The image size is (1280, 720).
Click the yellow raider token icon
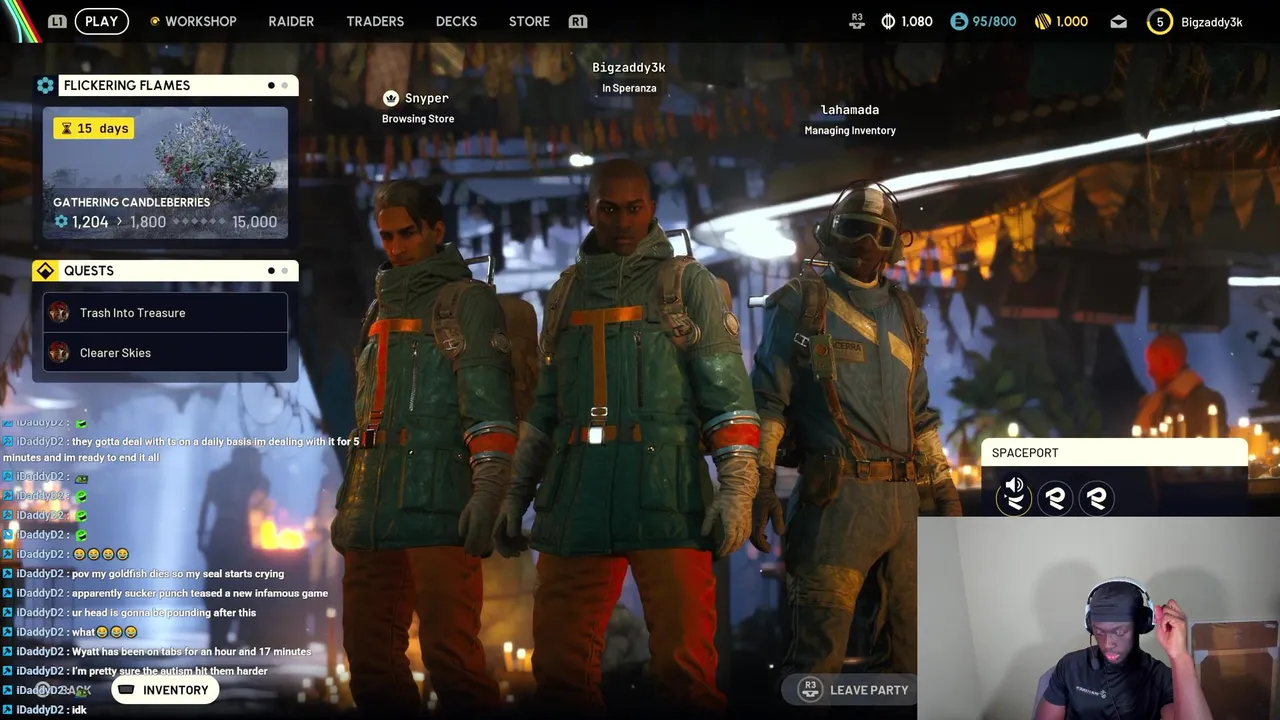[x=1041, y=21]
